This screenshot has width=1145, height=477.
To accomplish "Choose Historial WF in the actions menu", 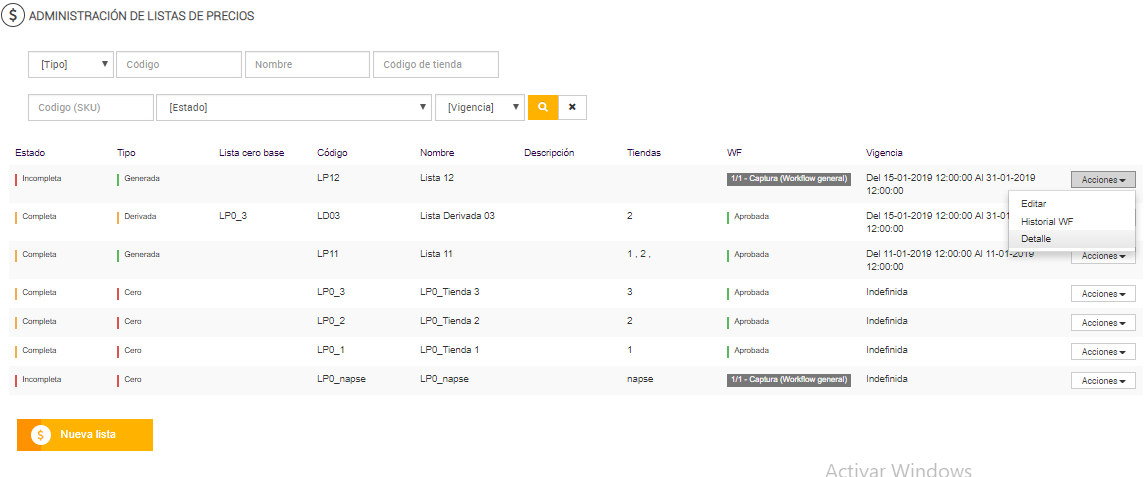I will coord(1047,221).
